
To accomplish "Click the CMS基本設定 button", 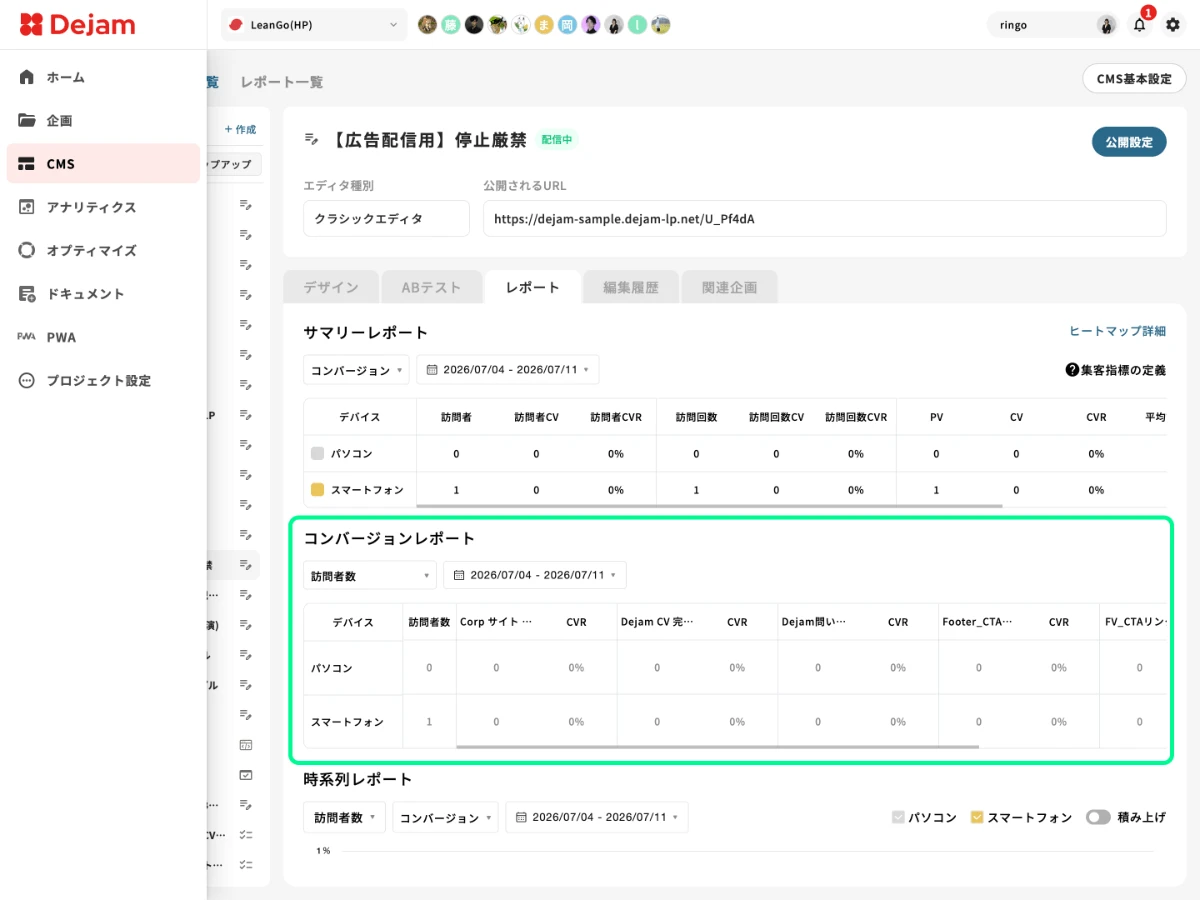I will [x=1134, y=78].
